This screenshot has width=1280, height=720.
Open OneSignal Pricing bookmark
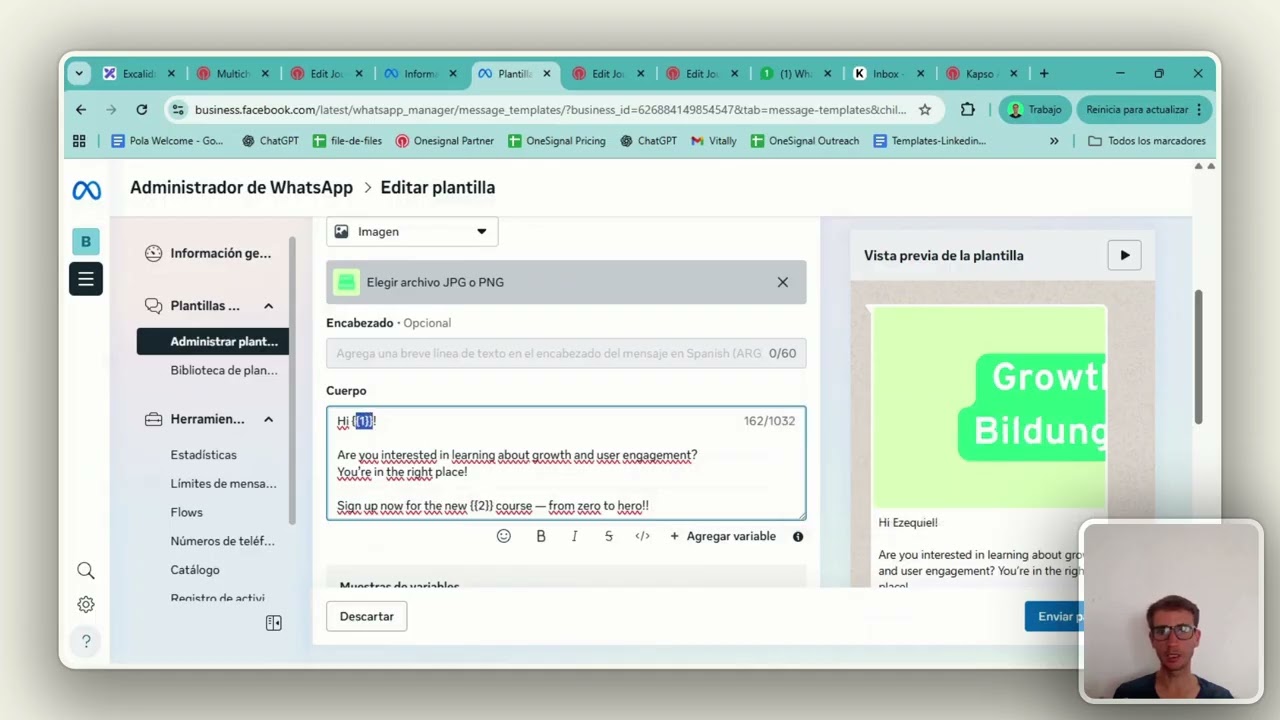pyautogui.click(x=556, y=141)
